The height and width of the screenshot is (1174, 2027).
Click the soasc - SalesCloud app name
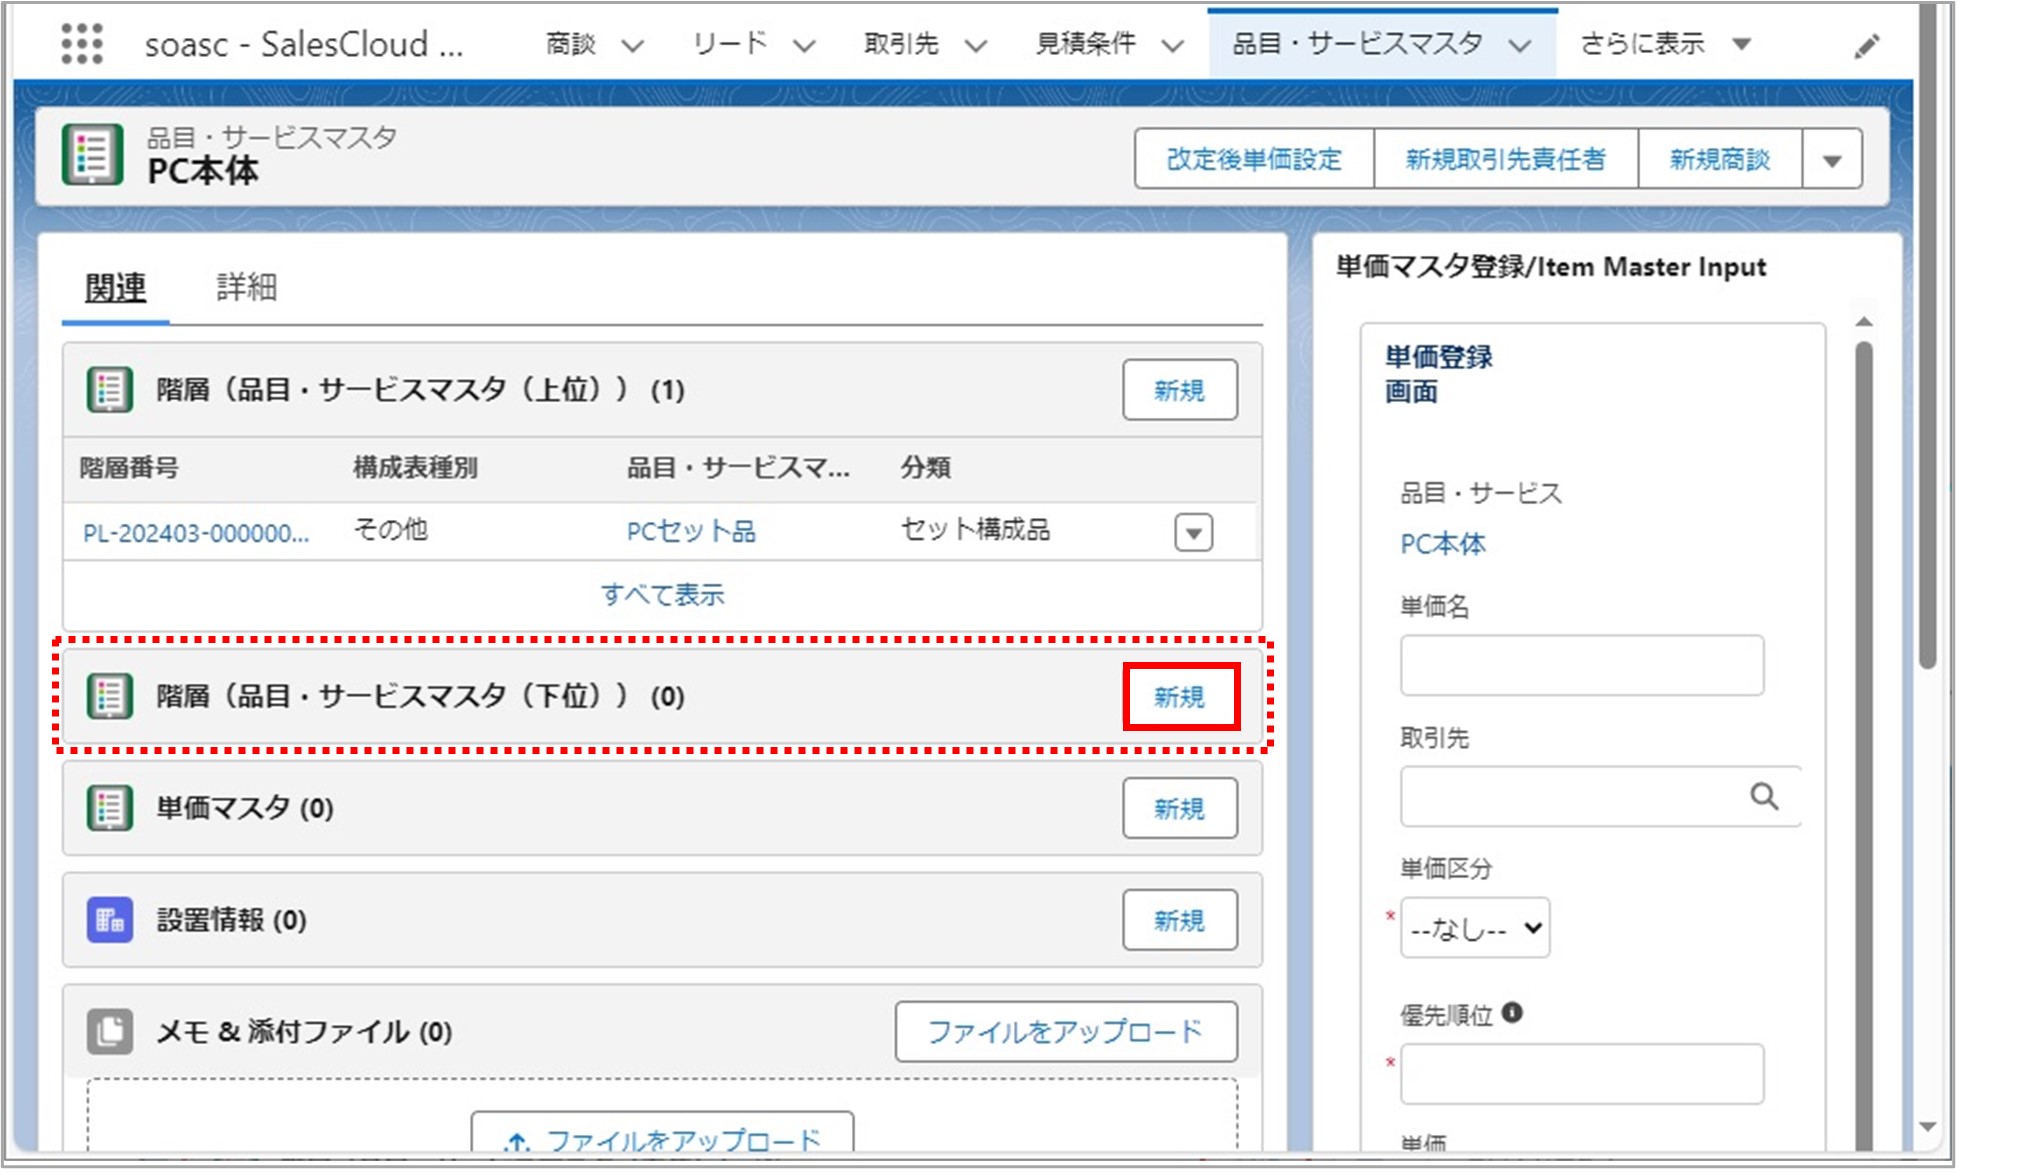[303, 44]
